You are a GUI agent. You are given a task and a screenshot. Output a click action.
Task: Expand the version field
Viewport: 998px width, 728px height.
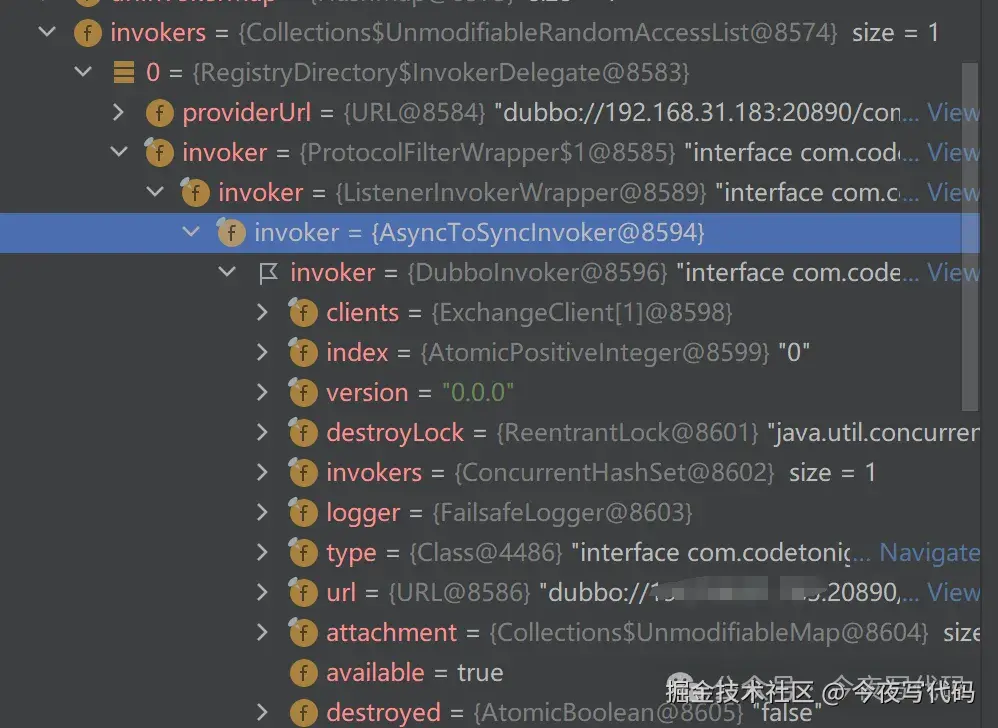point(262,392)
